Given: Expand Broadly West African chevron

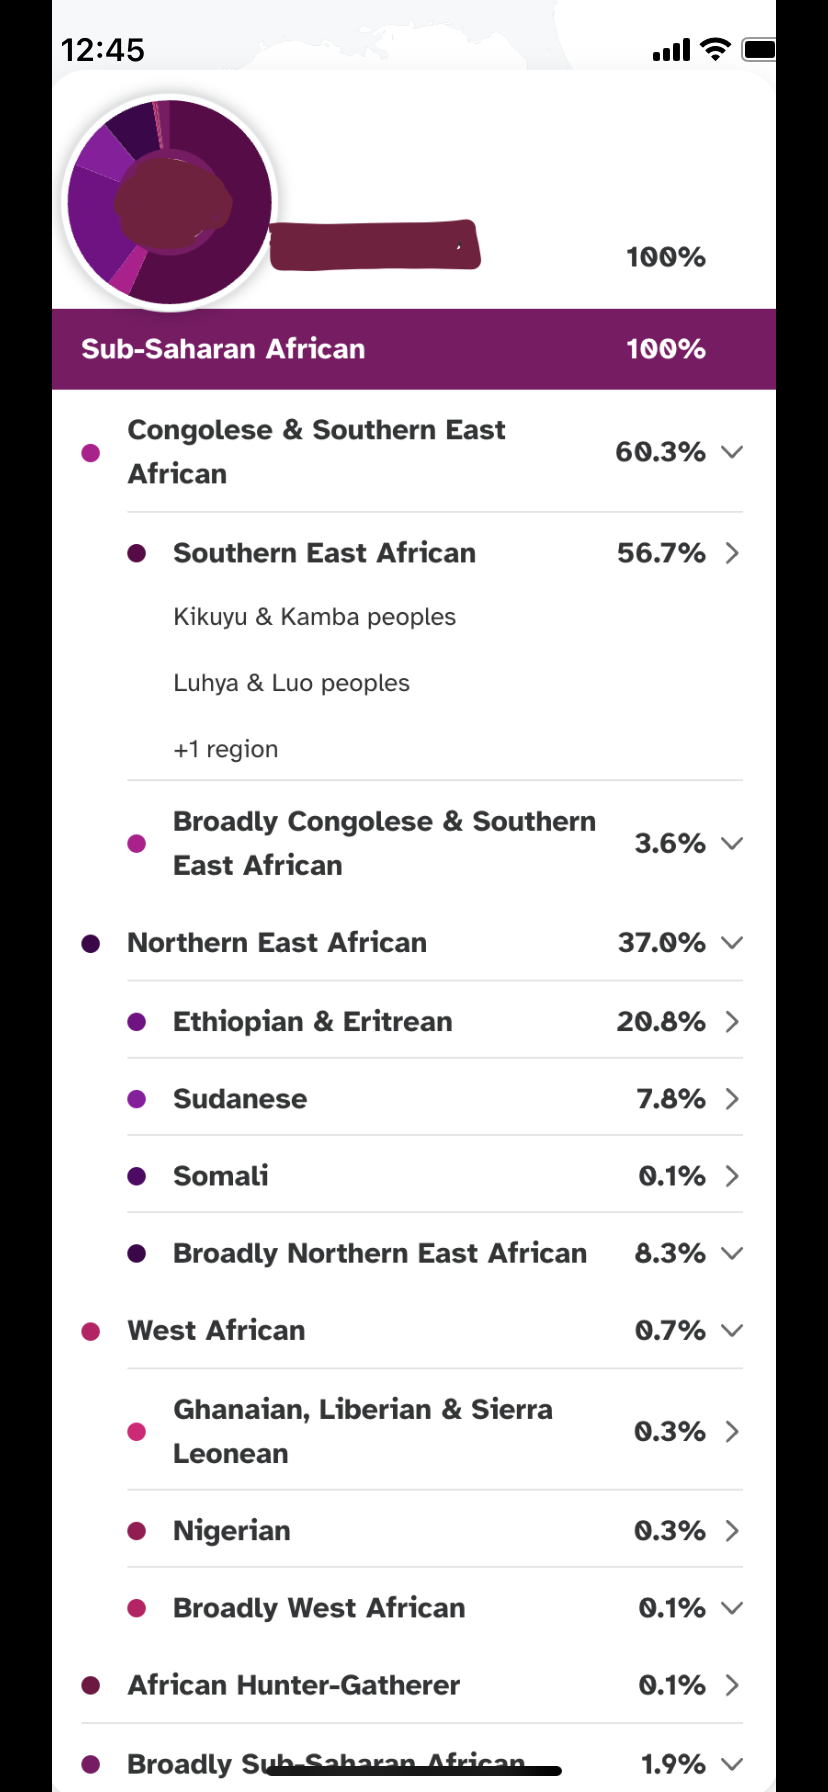Looking at the screenshot, I should pyautogui.click(x=732, y=1608).
